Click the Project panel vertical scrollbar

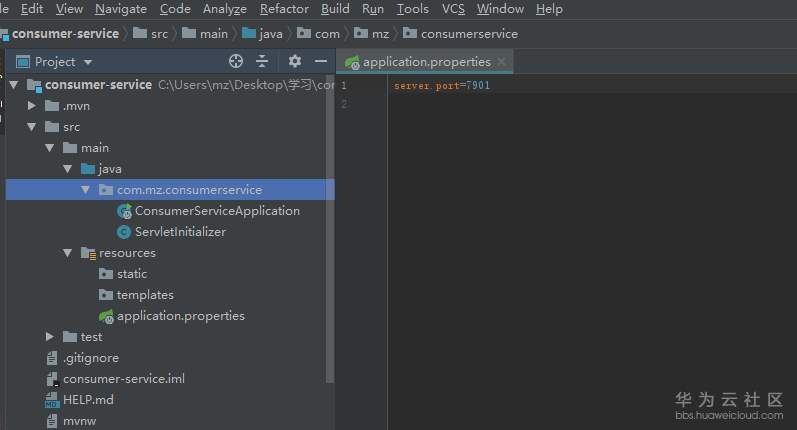(x=330, y=229)
